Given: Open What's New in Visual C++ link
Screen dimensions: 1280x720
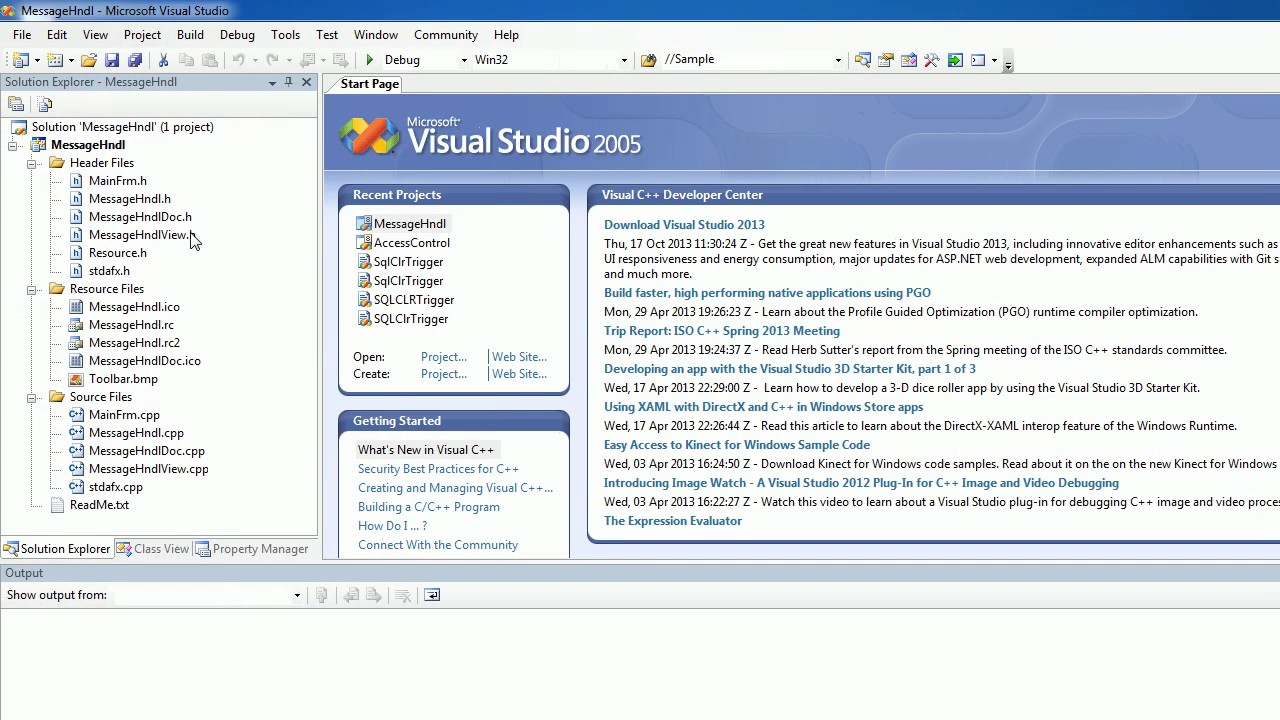Looking at the screenshot, I should click(x=426, y=450).
